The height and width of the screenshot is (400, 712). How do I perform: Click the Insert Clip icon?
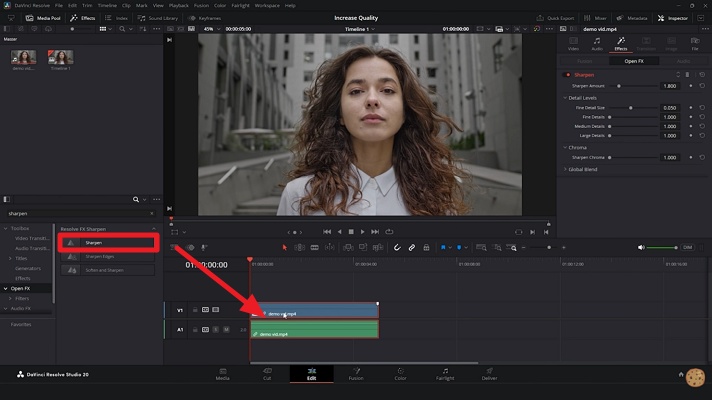348,247
